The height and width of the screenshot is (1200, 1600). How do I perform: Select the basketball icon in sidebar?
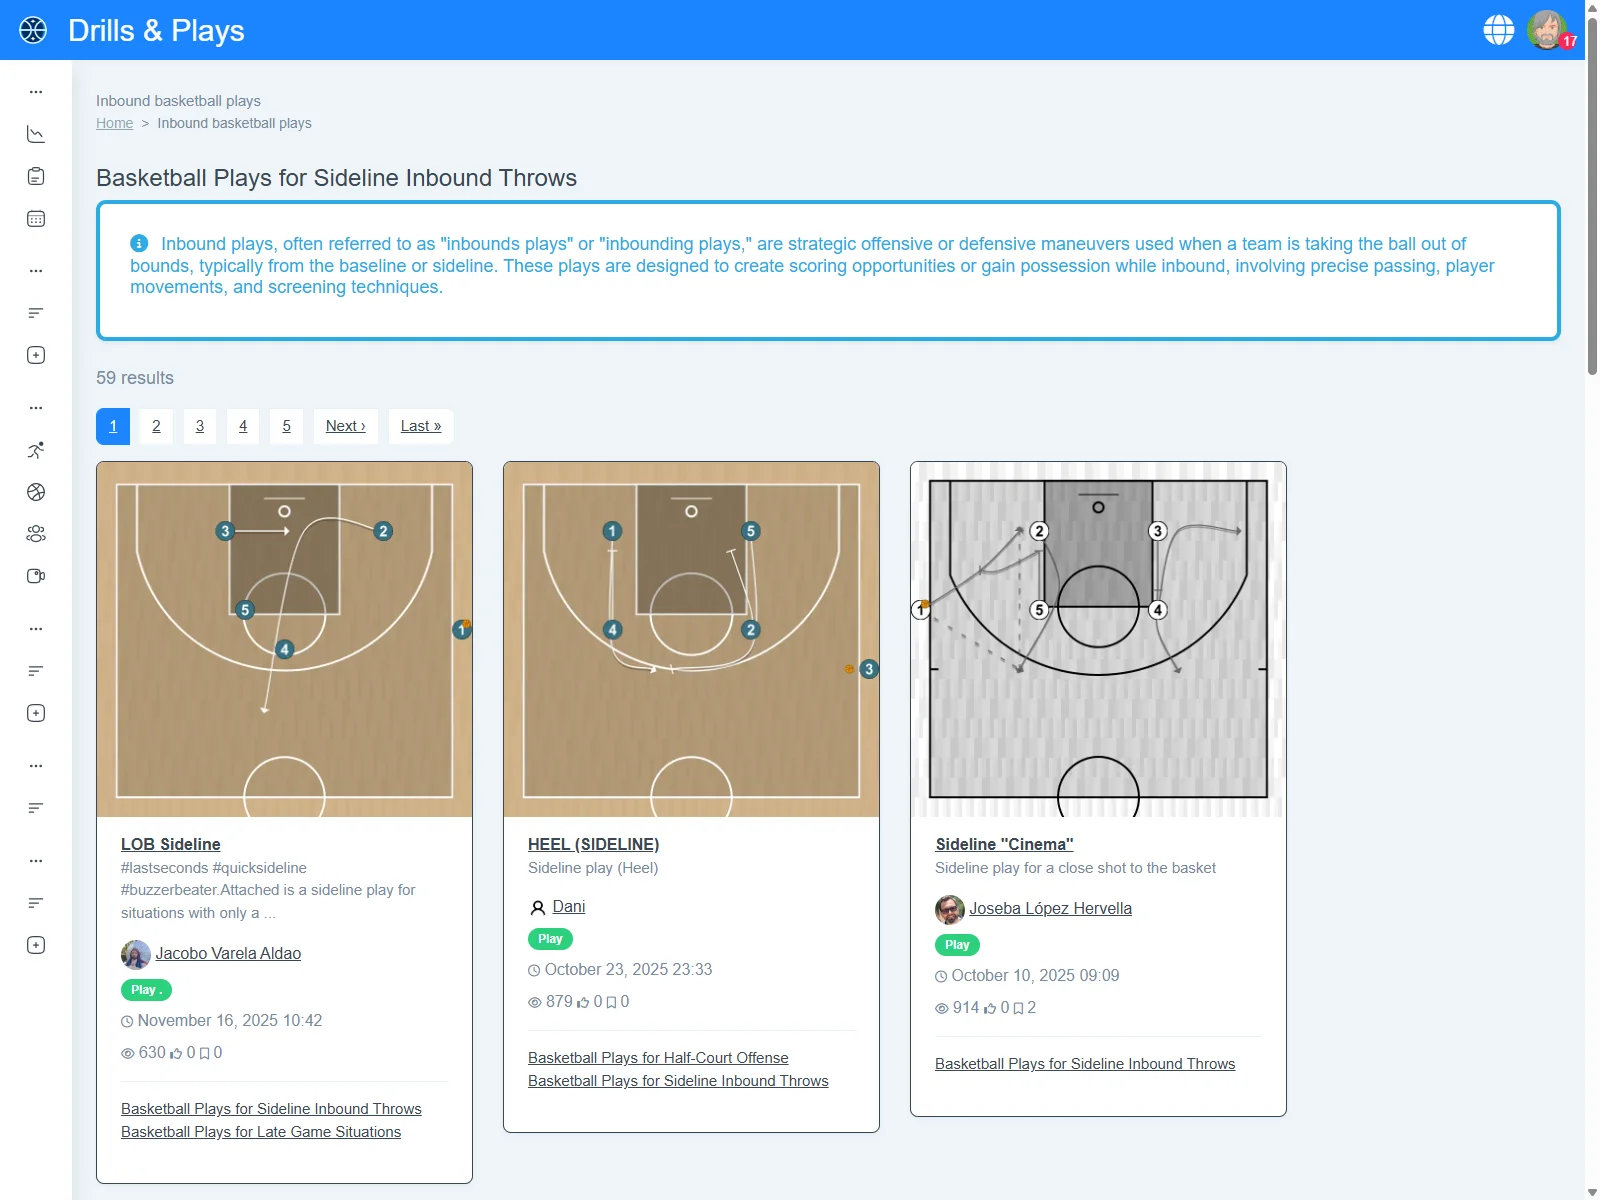coord(36,492)
